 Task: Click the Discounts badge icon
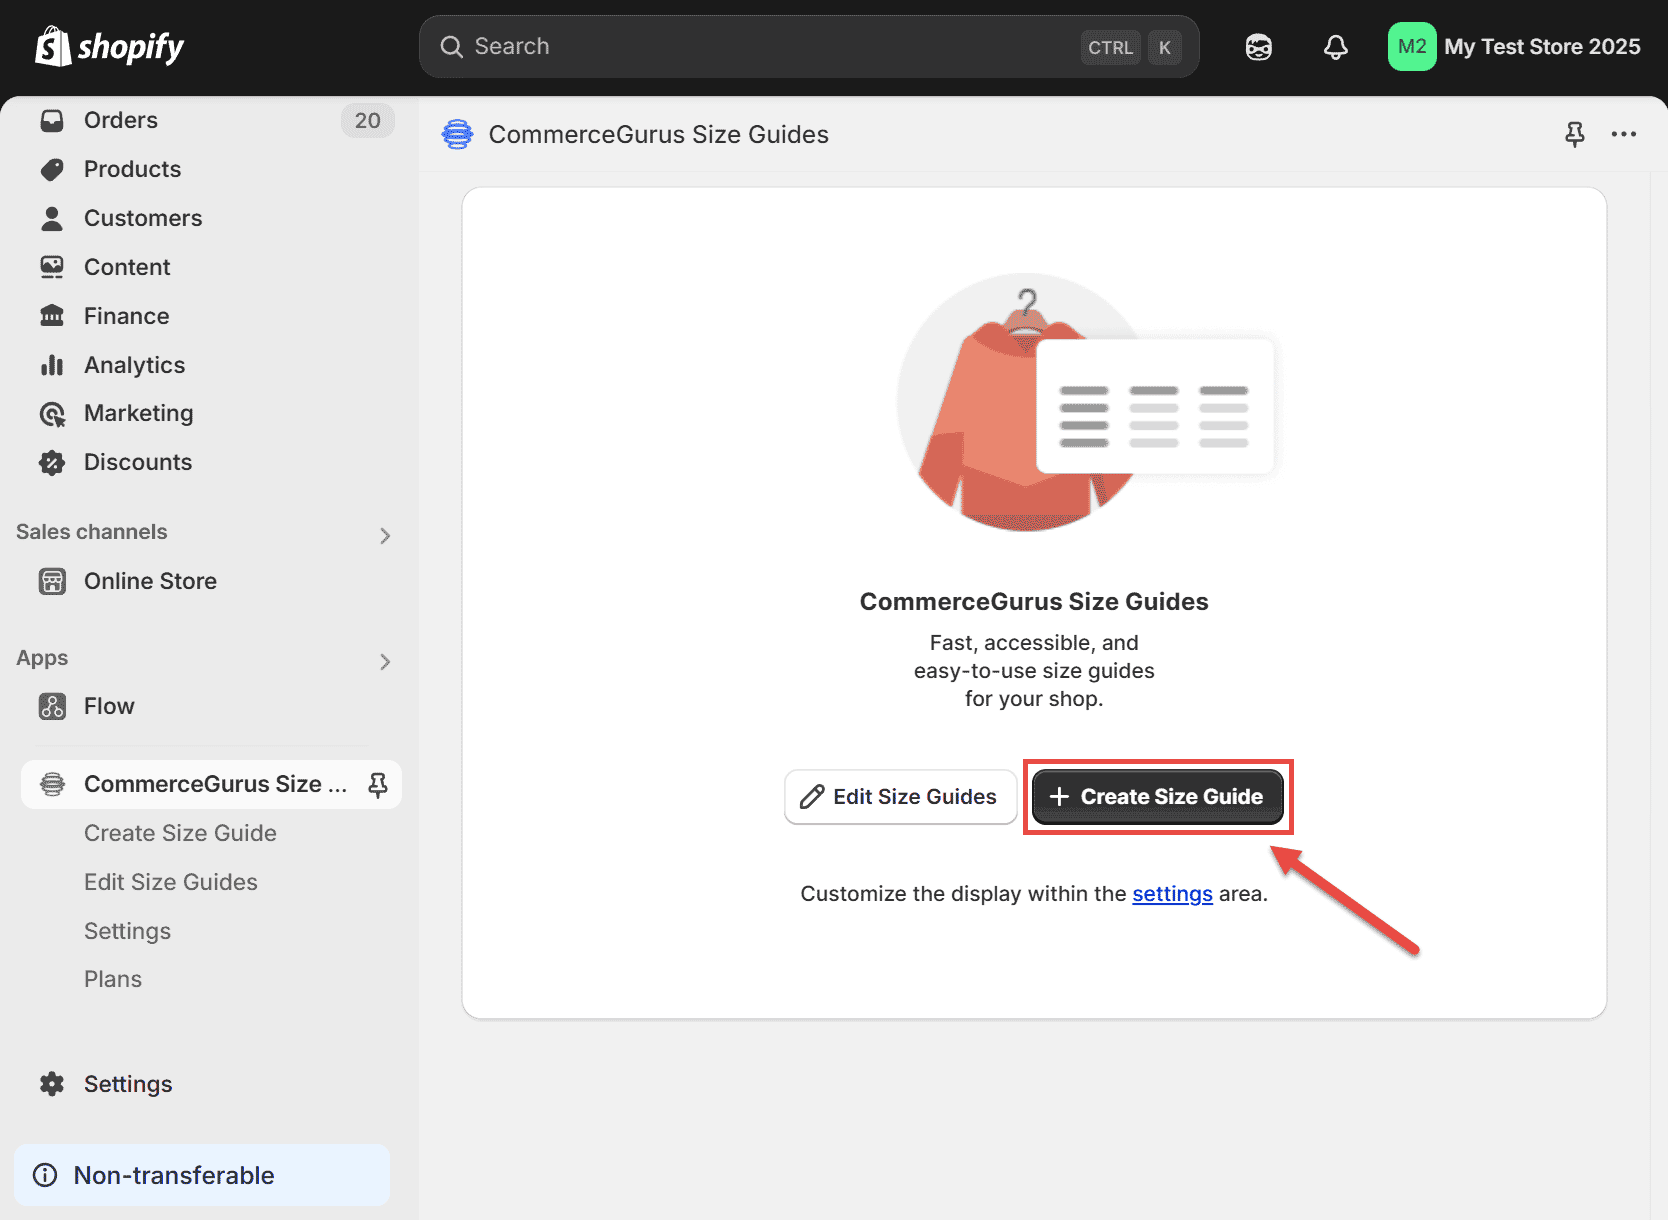pos(52,462)
